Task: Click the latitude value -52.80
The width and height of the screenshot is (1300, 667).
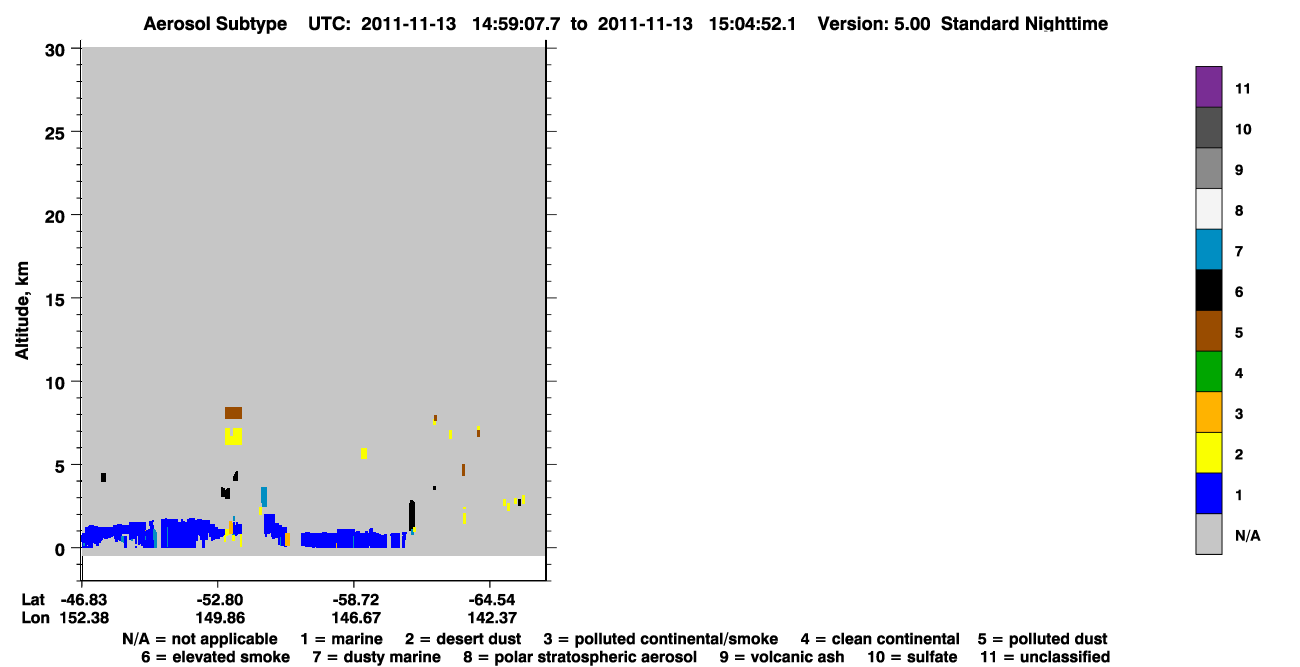Action: tap(218, 599)
